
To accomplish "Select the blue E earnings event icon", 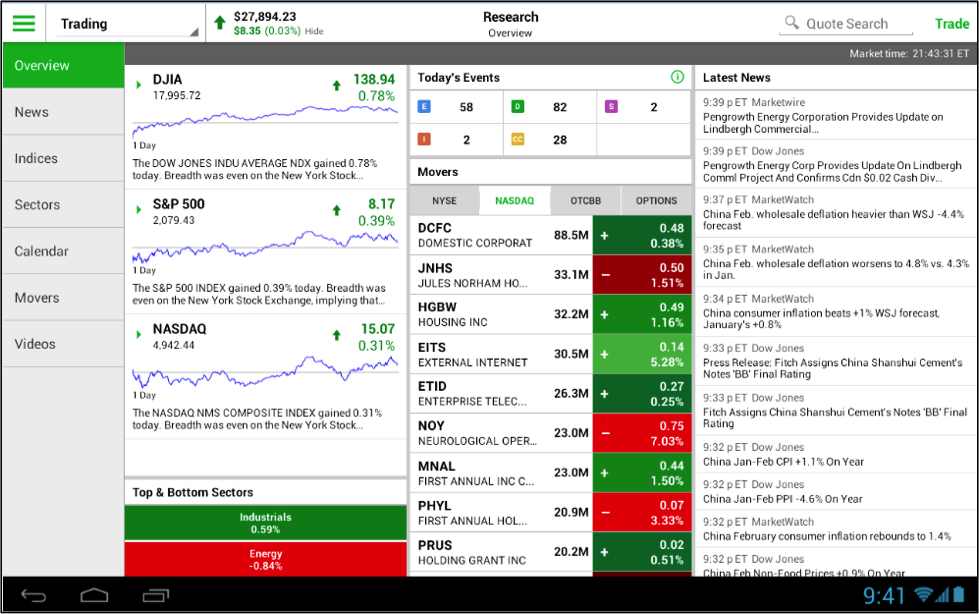I will (424, 107).
